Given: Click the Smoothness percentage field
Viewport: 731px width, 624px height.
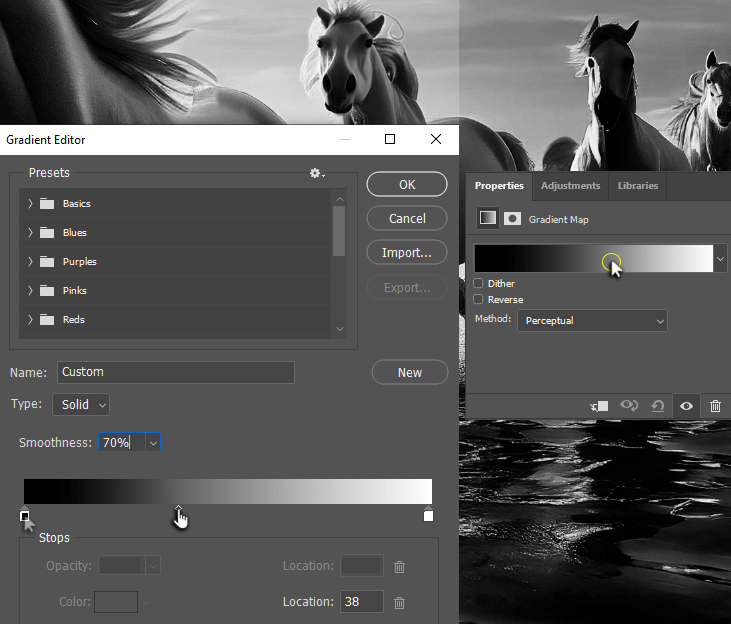Looking at the screenshot, I should [122, 443].
